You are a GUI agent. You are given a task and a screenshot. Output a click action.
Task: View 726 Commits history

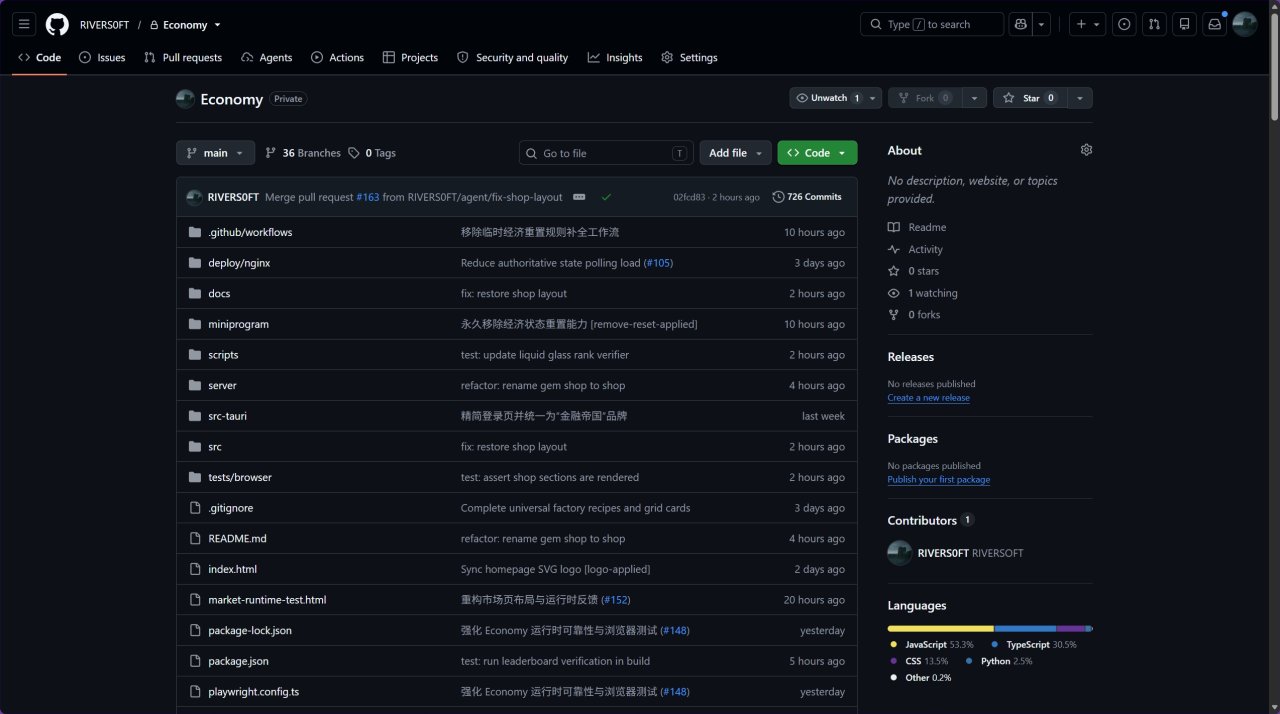pos(807,197)
